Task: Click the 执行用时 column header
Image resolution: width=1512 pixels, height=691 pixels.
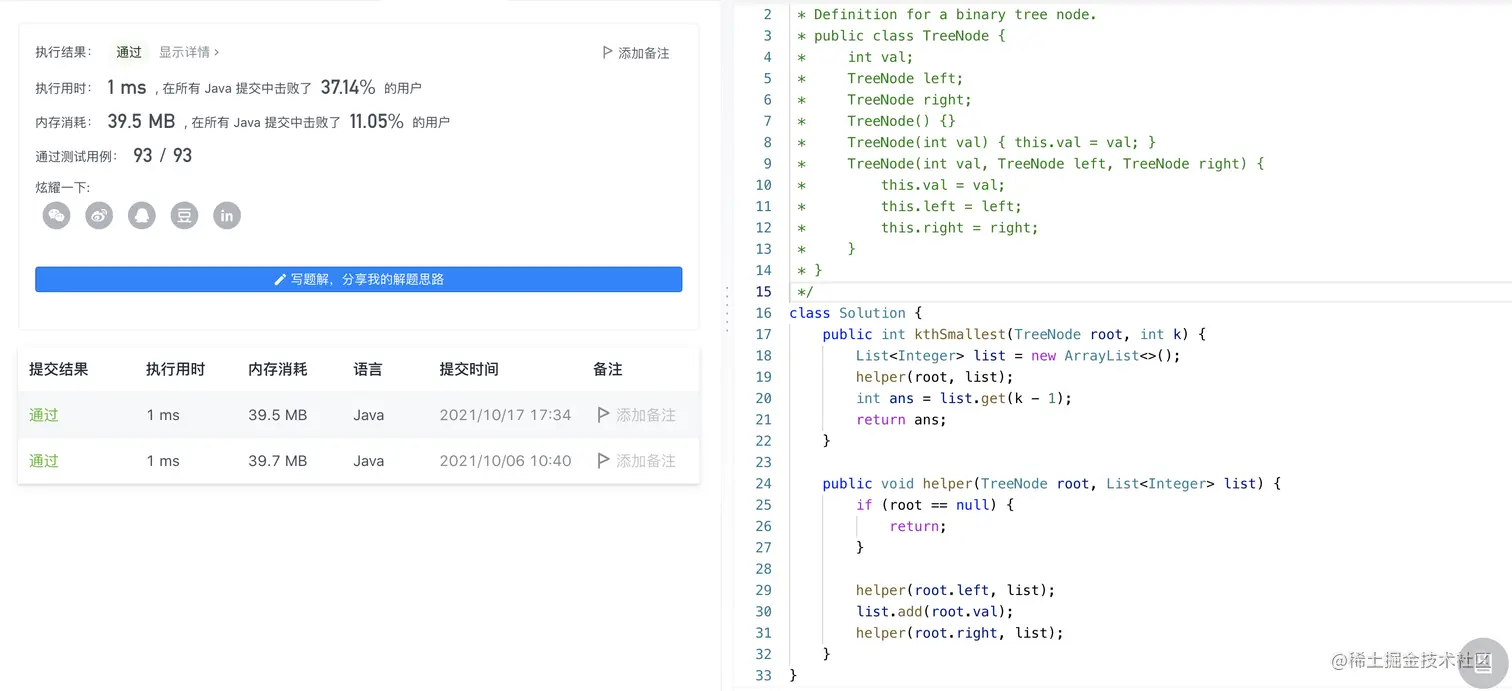Action: coord(175,369)
